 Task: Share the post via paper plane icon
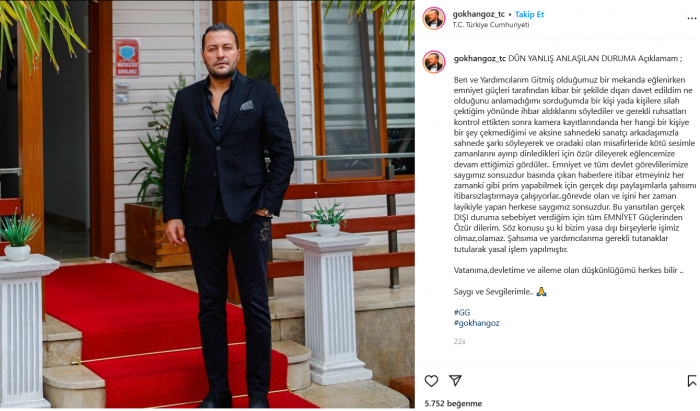(x=455, y=380)
